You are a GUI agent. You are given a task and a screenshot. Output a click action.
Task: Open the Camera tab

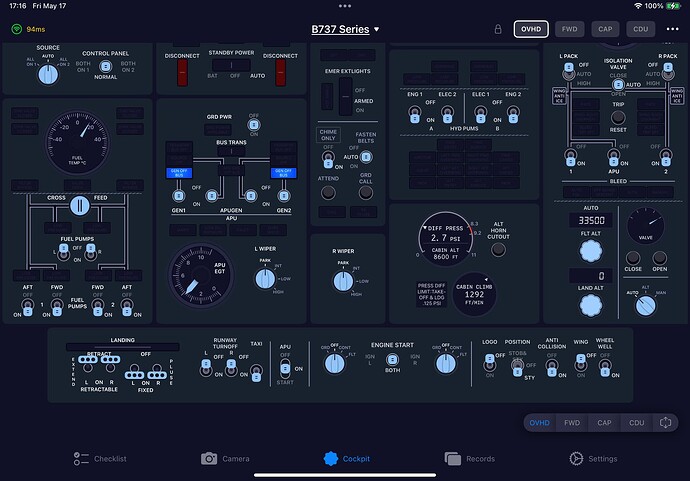[225, 459]
